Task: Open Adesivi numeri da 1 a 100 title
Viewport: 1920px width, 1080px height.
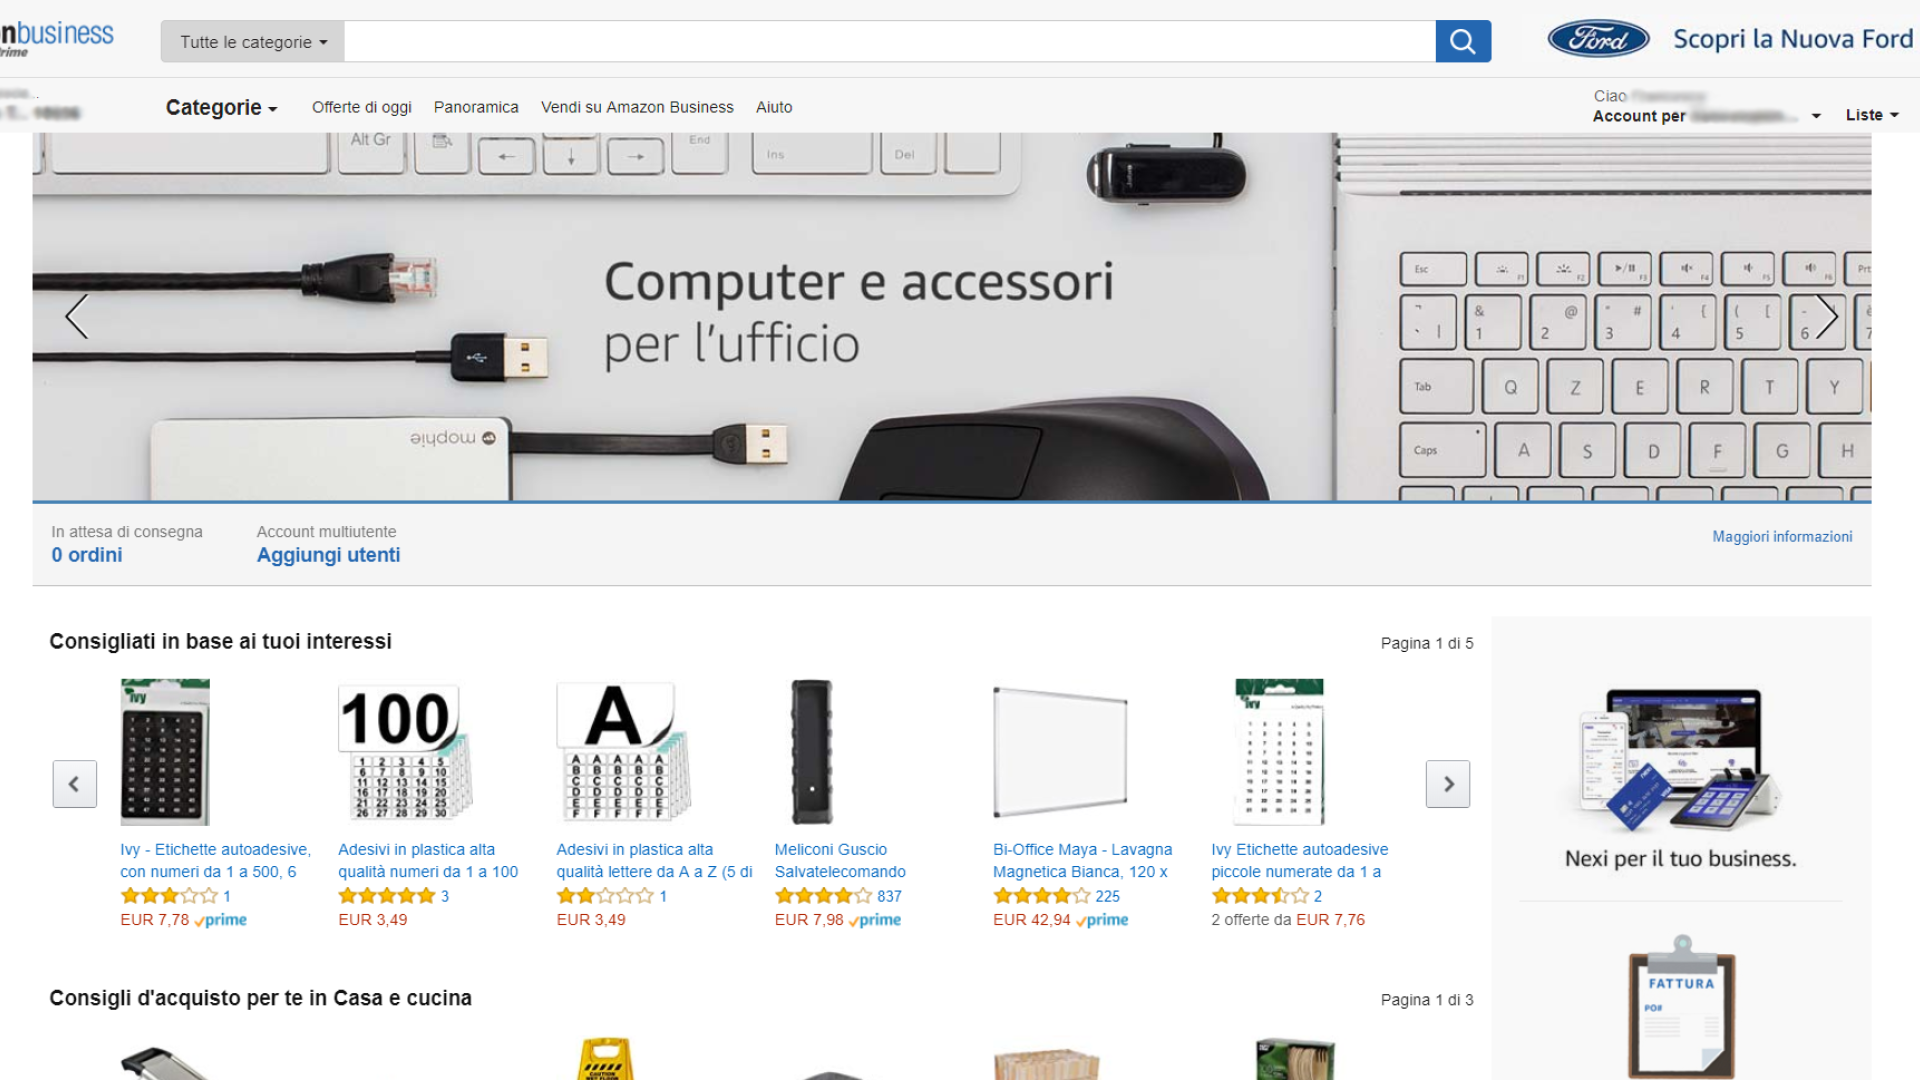Action: click(x=428, y=861)
